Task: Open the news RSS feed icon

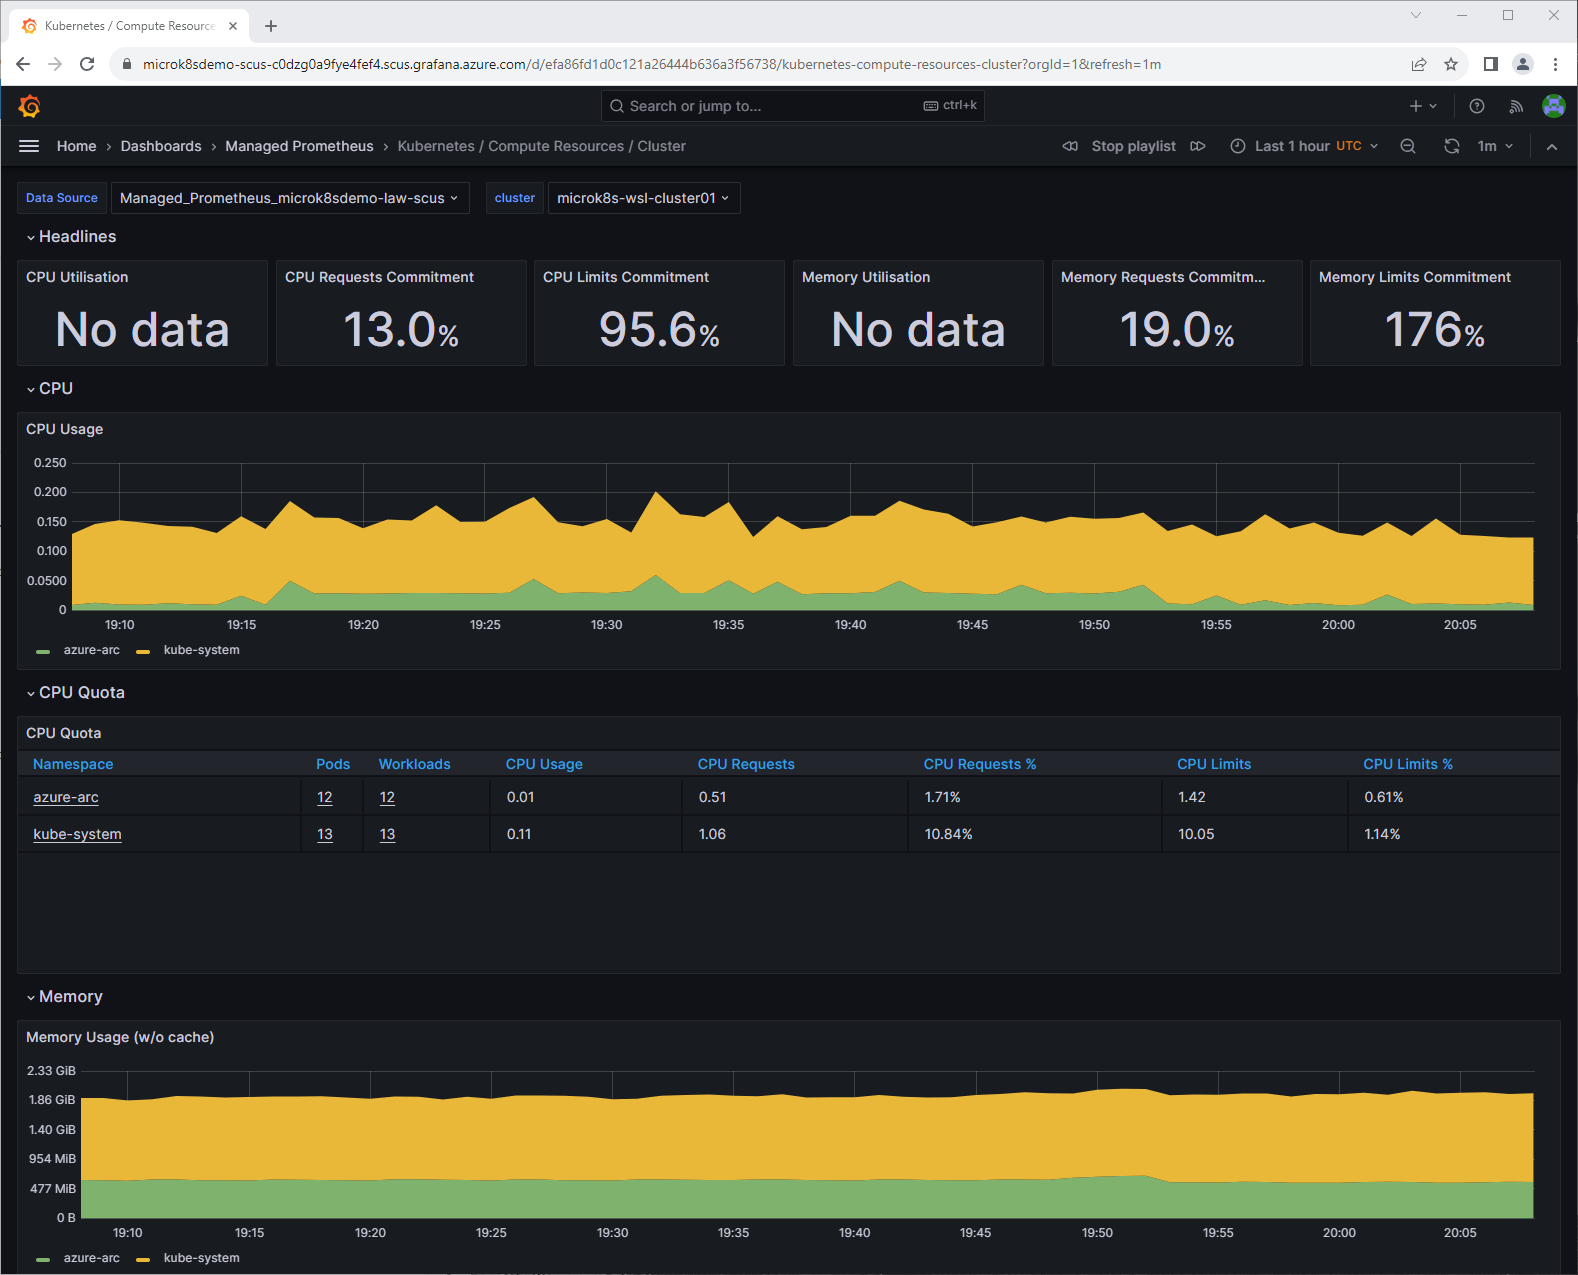Action: (1516, 106)
